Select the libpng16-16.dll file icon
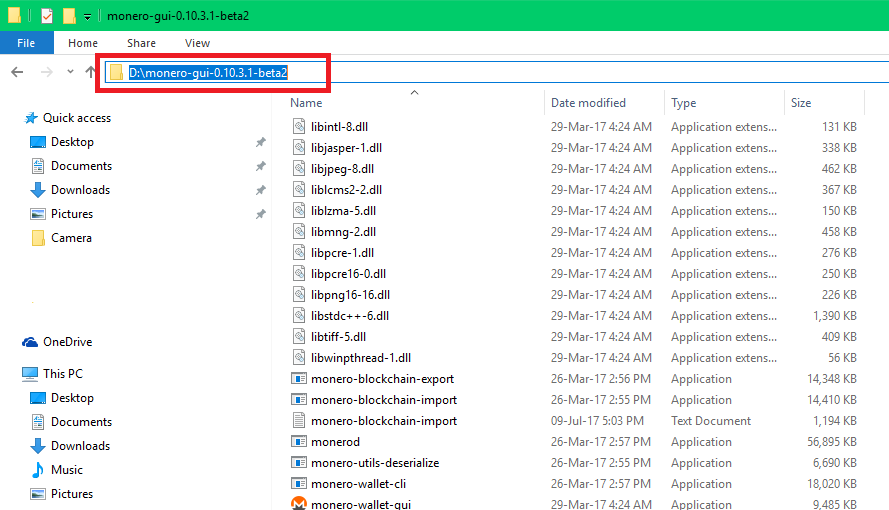 tap(299, 294)
